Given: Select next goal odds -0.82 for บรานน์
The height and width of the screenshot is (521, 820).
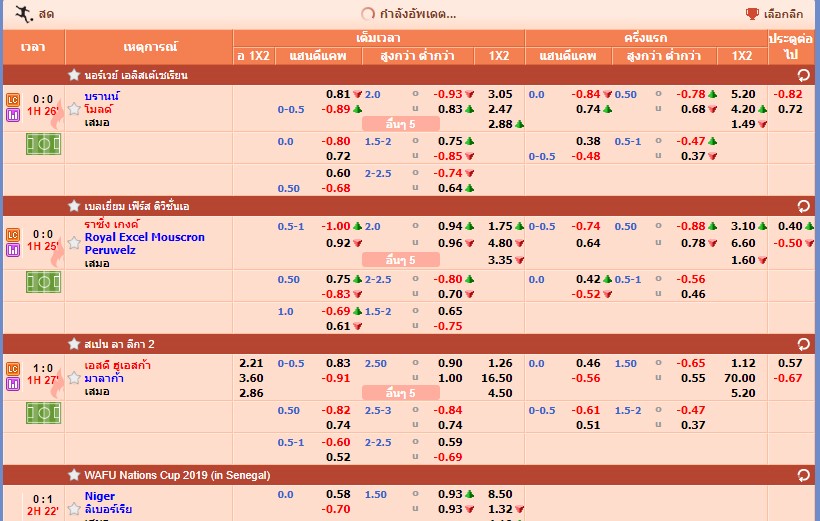Looking at the screenshot, I should (788, 94).
